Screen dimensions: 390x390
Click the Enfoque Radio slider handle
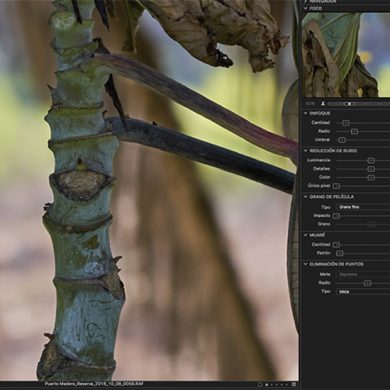354,131
